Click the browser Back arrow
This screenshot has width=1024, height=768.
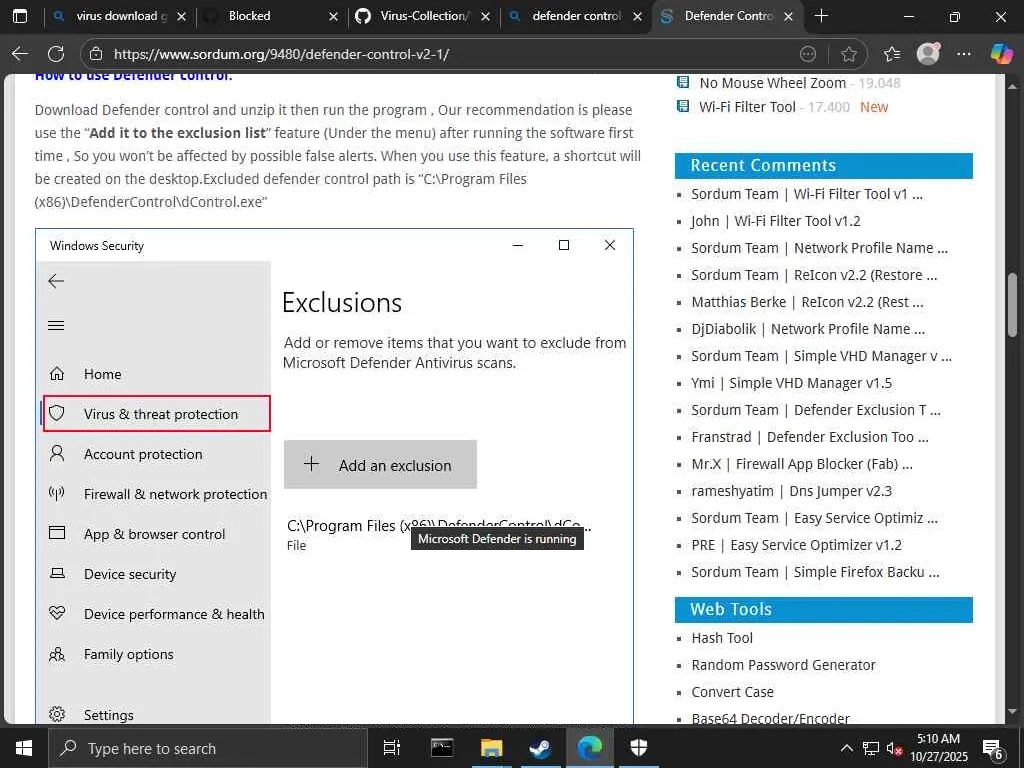[20, 54]
